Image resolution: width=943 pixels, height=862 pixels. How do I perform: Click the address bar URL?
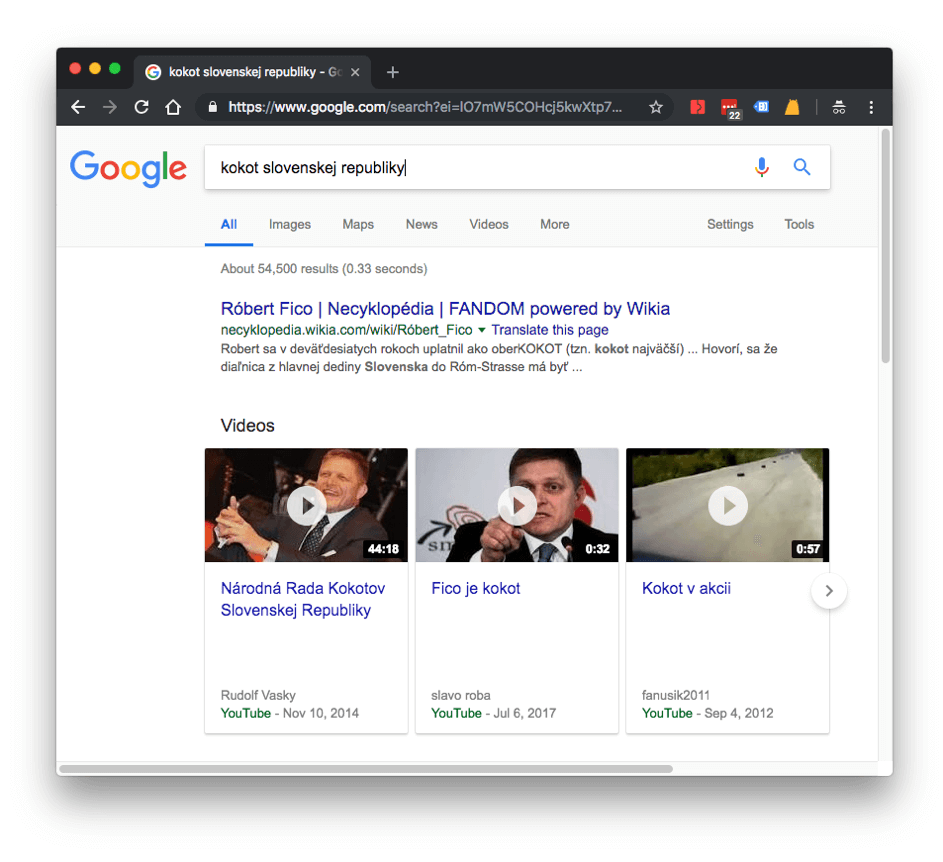(425, 107)
